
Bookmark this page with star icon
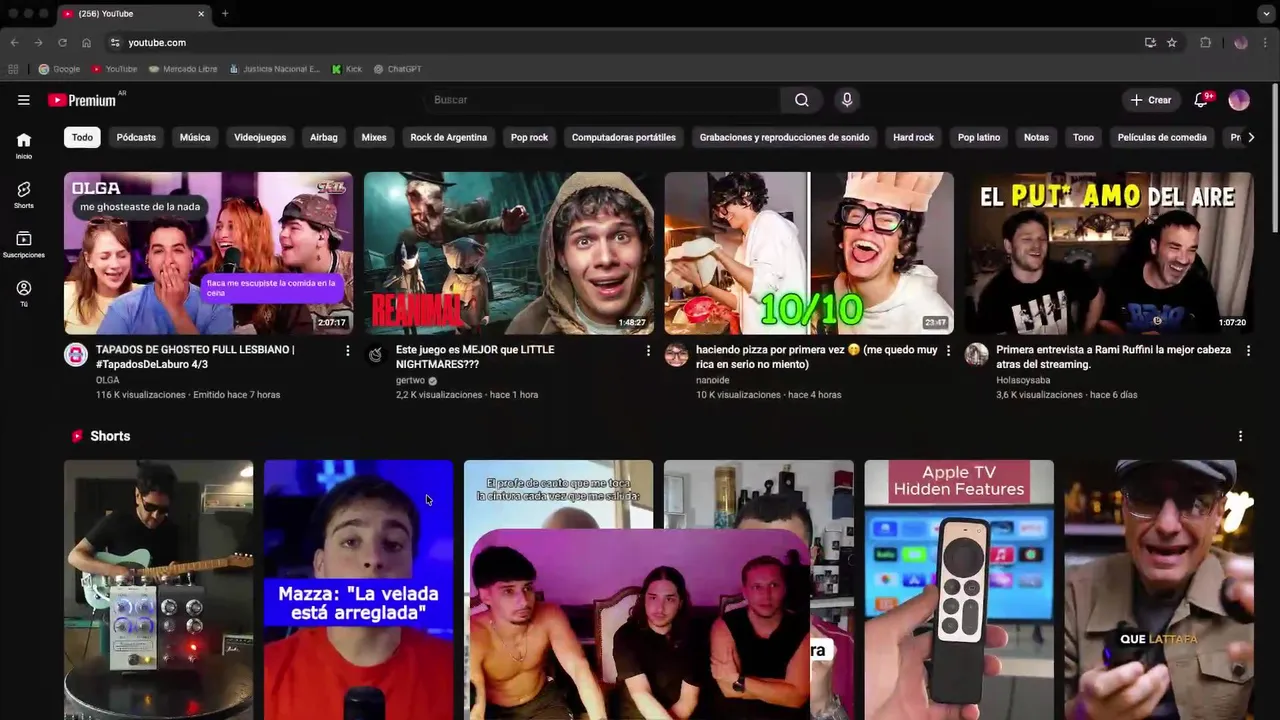pos(1172,43)
